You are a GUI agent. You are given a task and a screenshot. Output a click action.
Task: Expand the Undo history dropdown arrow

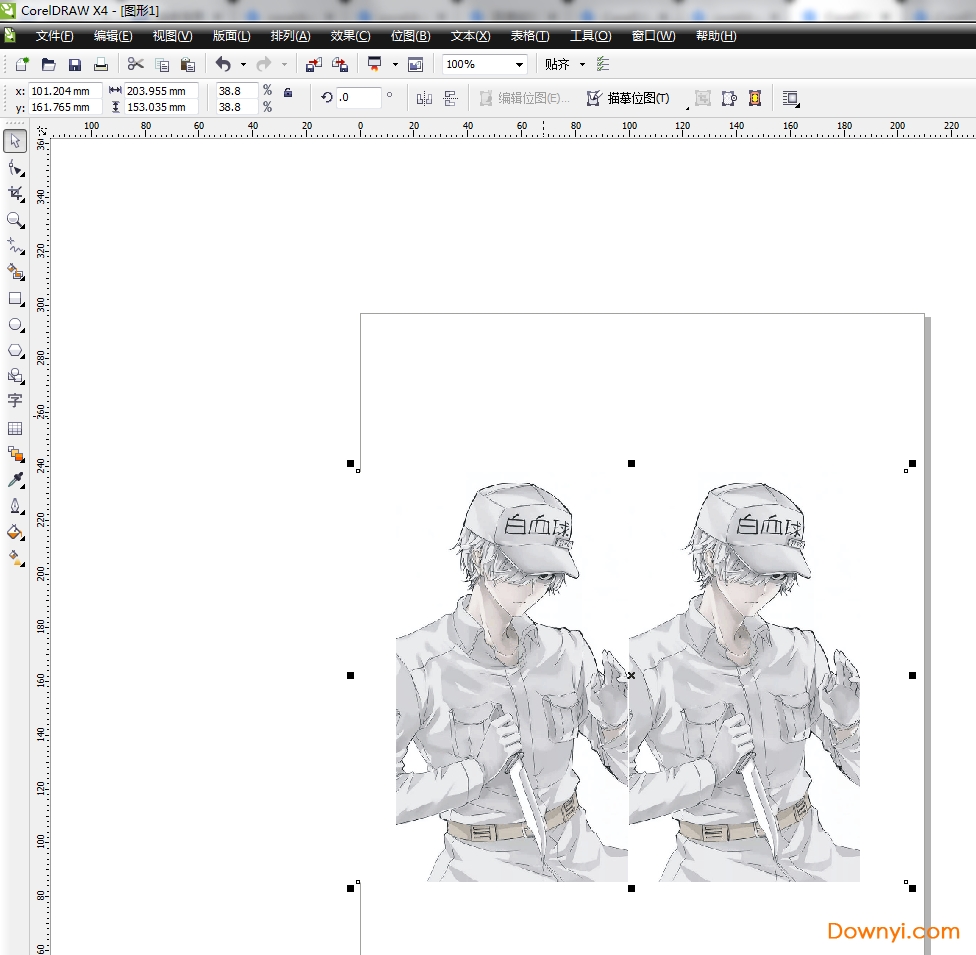(x=242, y=64)
